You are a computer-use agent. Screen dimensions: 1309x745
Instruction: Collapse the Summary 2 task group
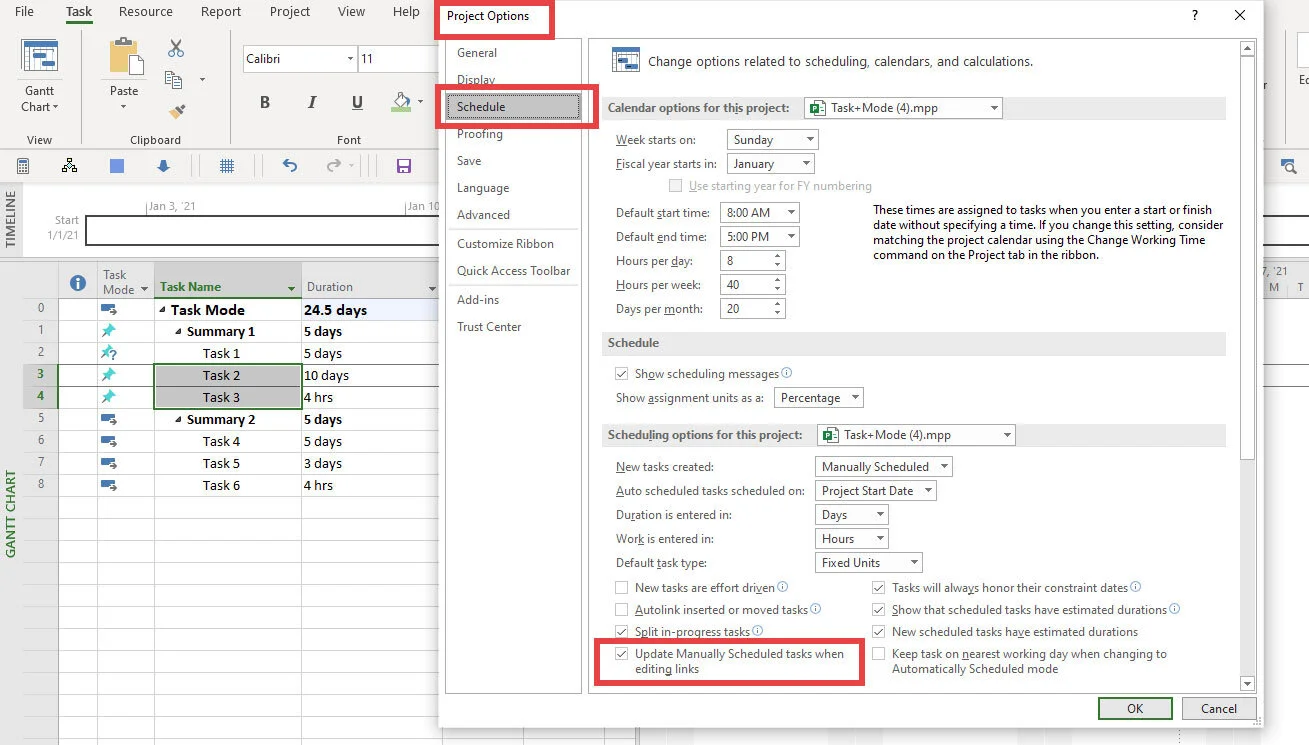tap(178, 420)
